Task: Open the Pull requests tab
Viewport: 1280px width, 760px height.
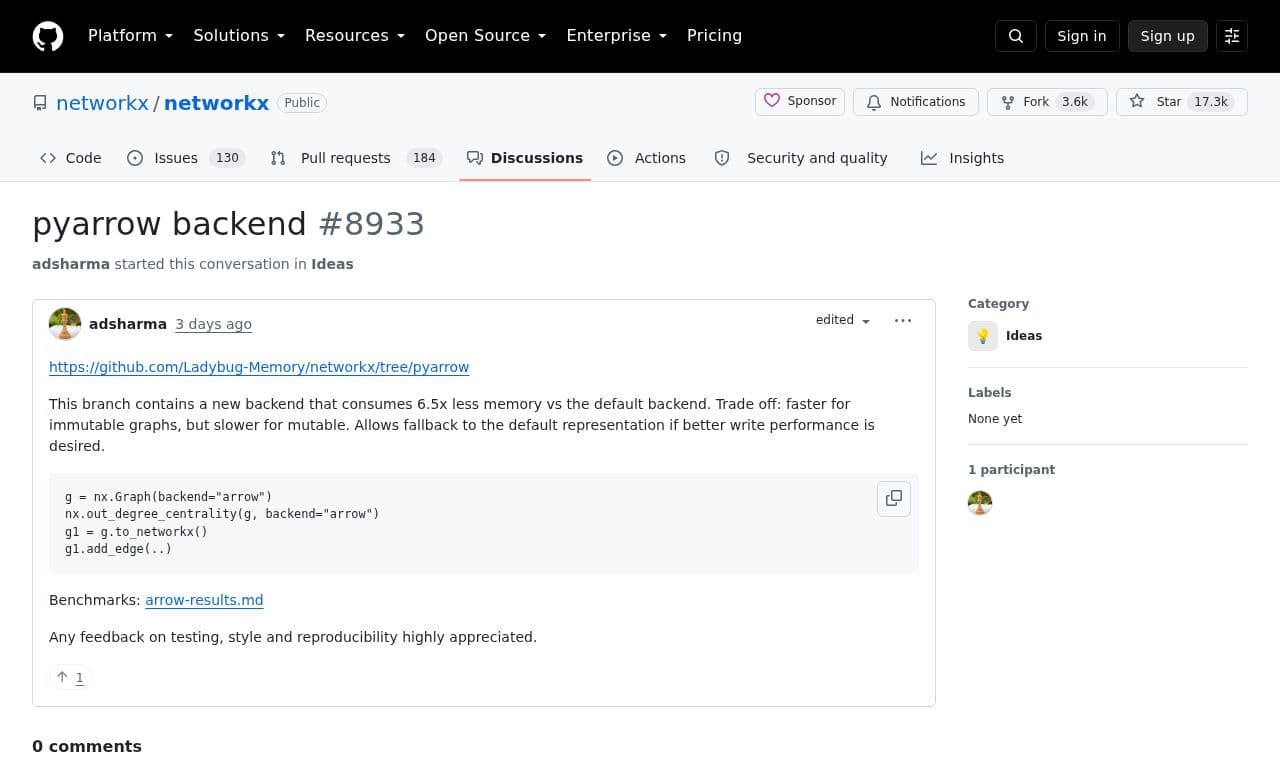Action: tap(356, 158)
